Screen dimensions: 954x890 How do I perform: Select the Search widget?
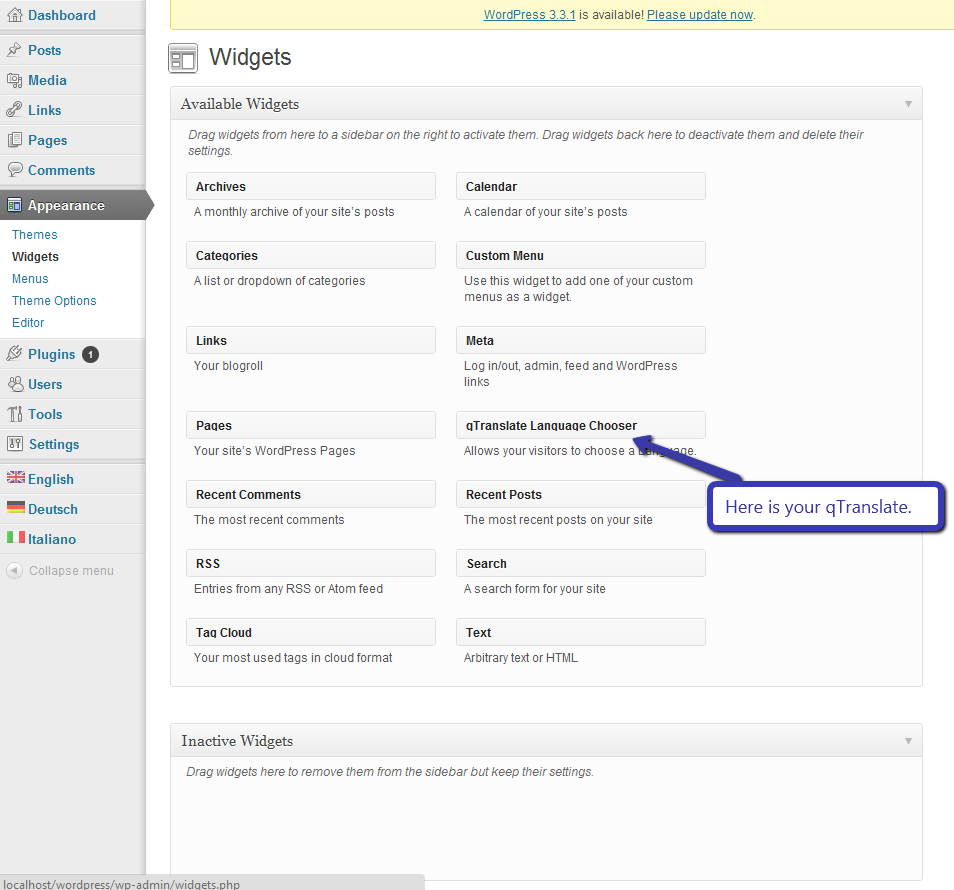coord(581,563)
